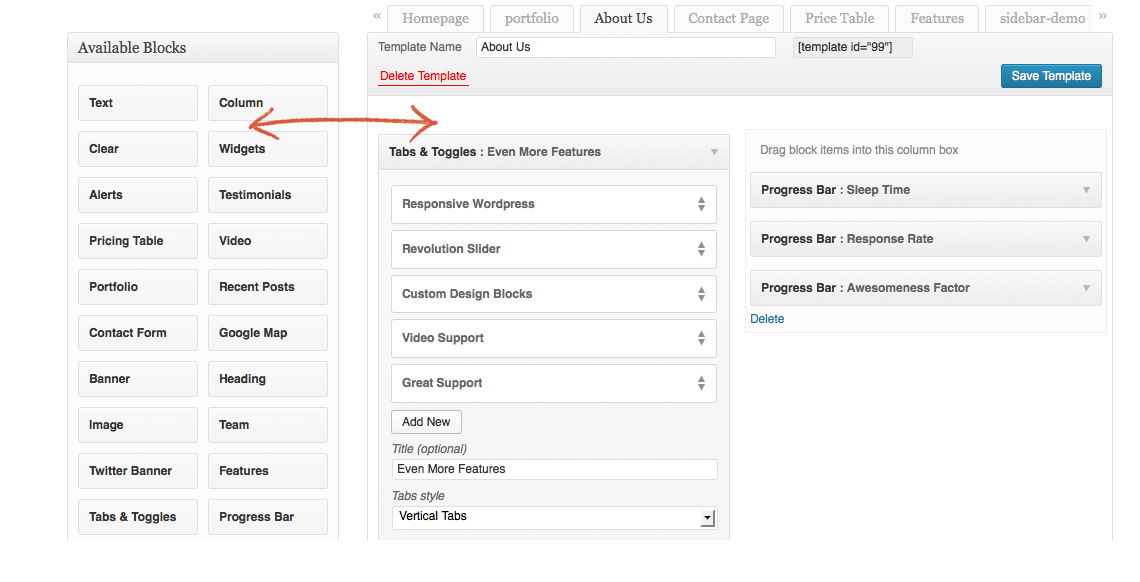Select Testimonials block
The image size is (1140, 582).
268,195
